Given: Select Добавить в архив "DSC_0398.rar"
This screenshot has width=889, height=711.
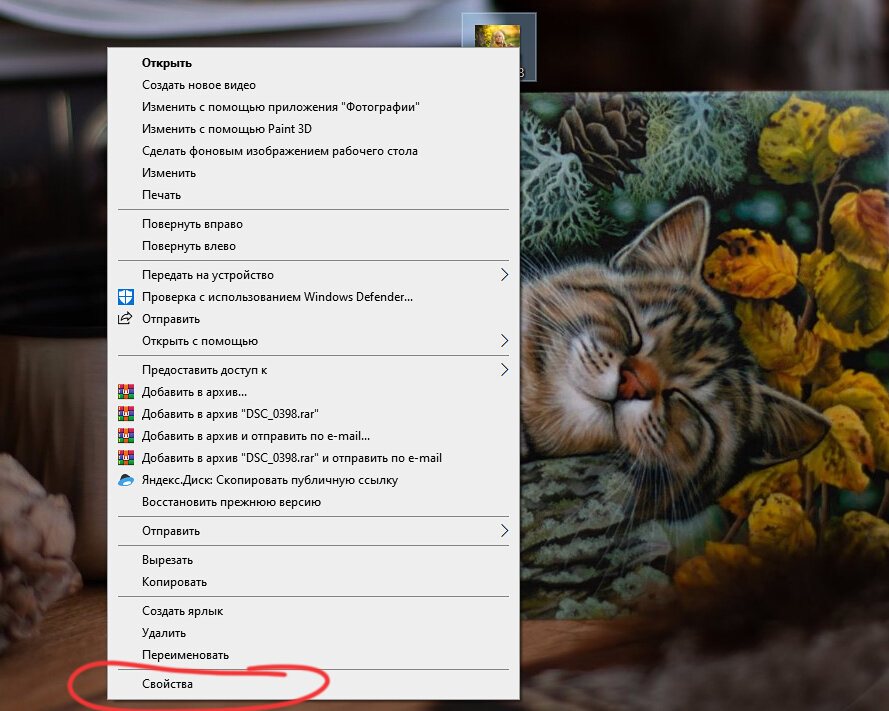Looking at the screenshot, I should pos(313,414).
